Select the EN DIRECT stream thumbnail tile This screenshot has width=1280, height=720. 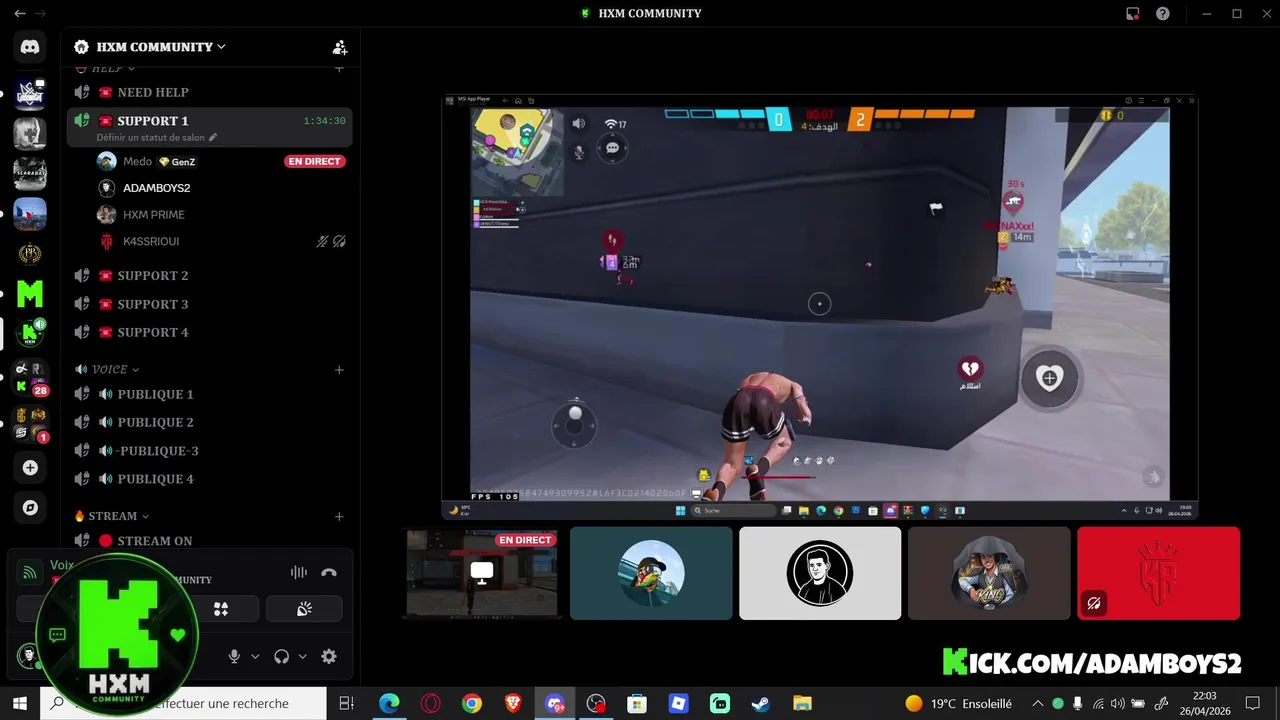(482, 573)
